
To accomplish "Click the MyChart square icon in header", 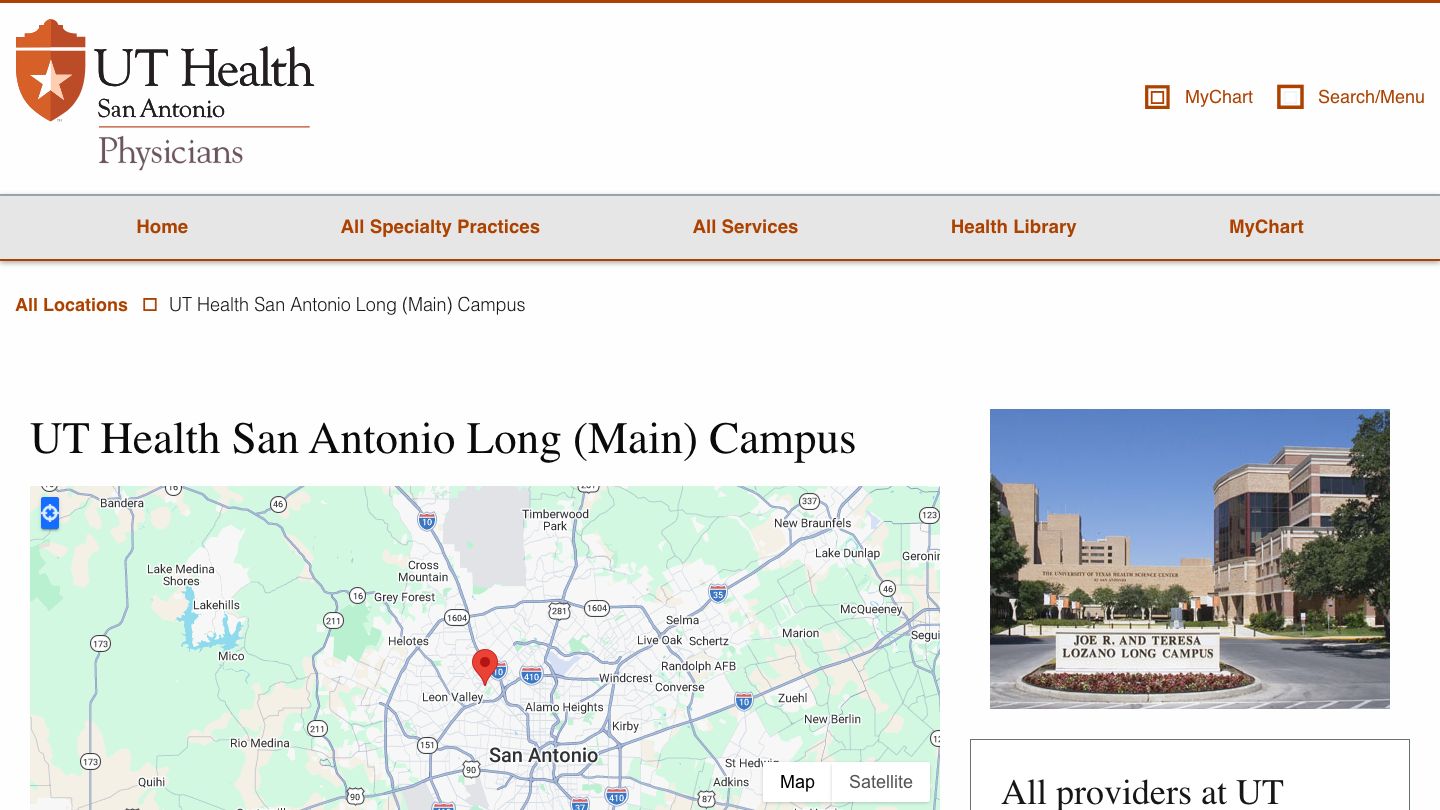I will (x=1156, y=97).
